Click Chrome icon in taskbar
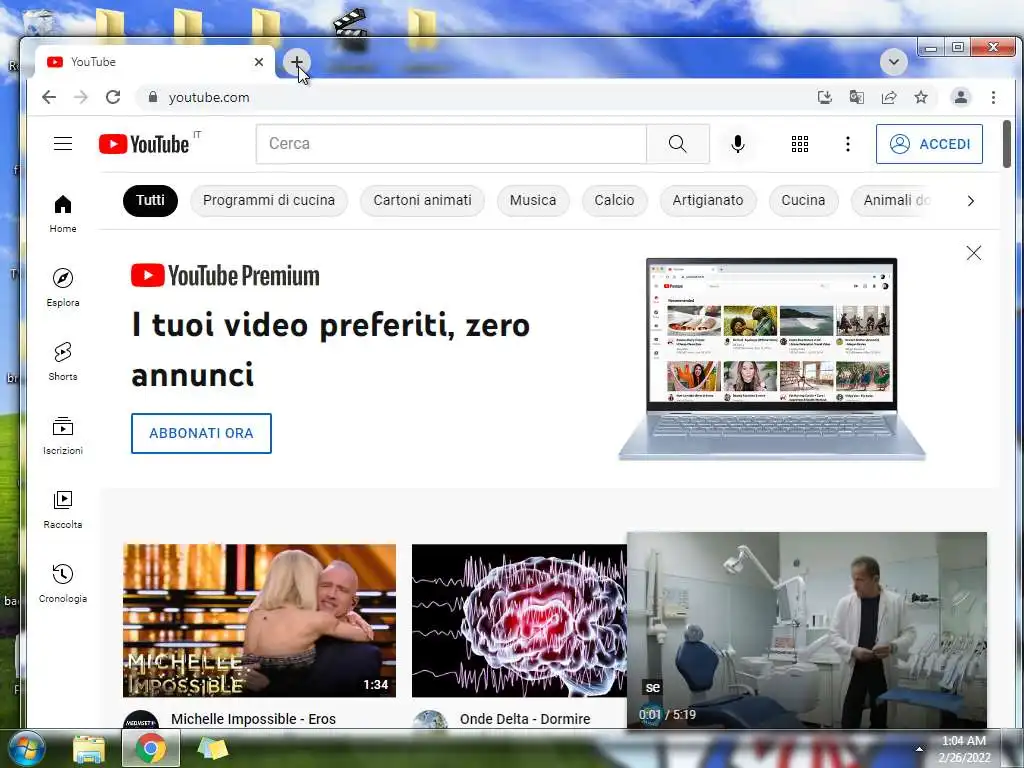 150,748
